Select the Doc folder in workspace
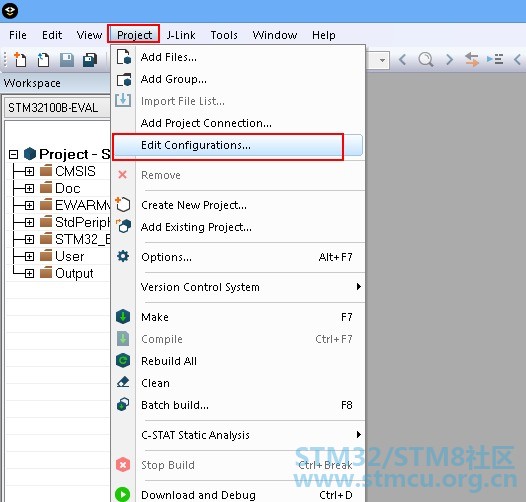The image size is (526, 502). click(x=68, y=188)
